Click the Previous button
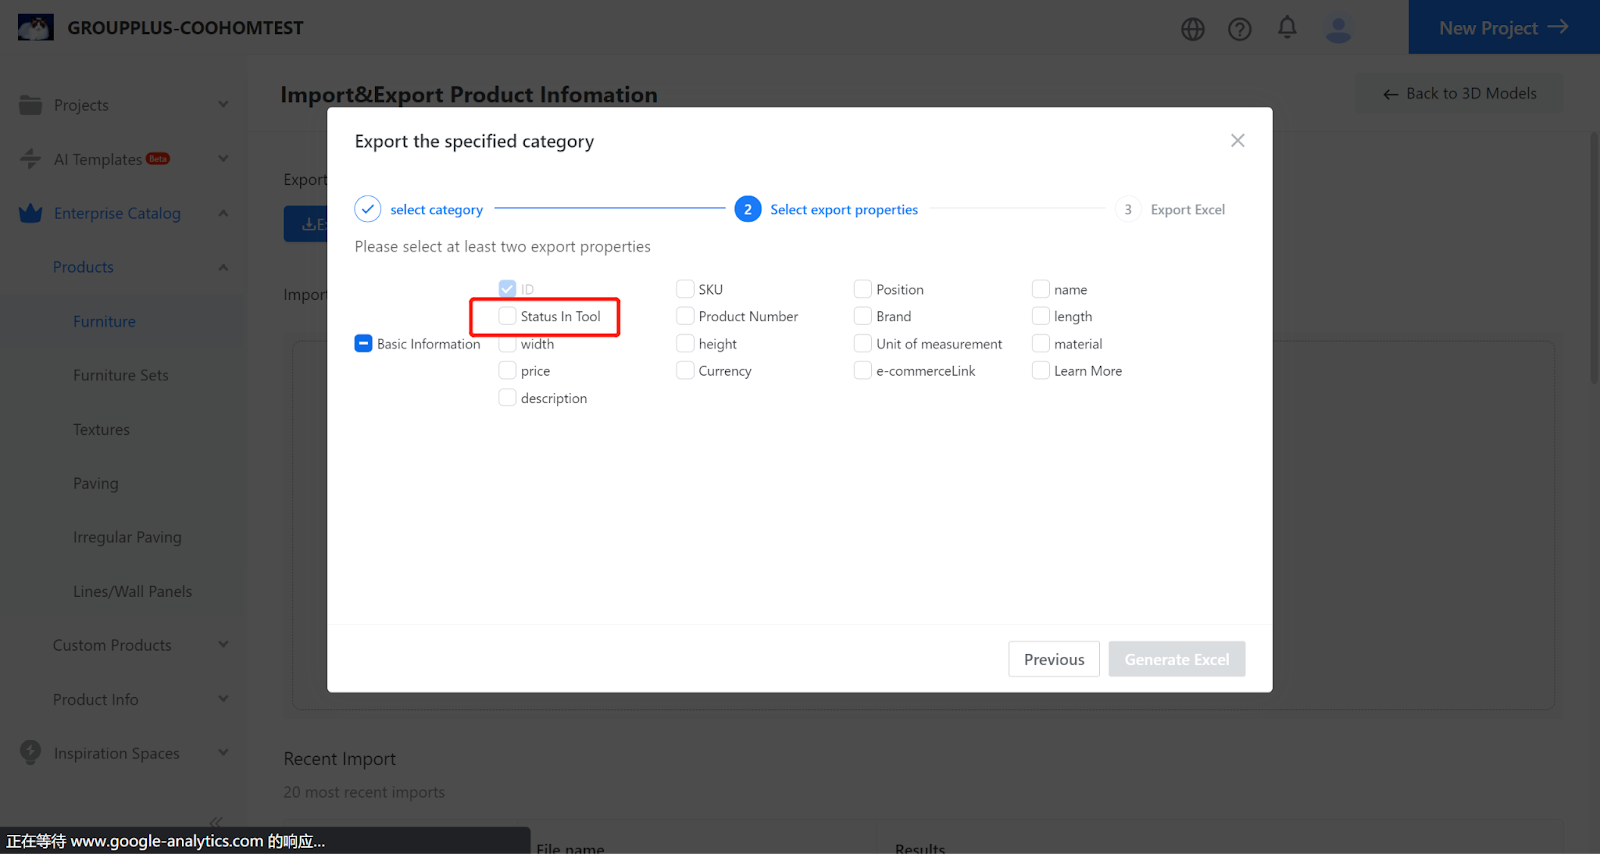The image size is (1600, 854). tap(1053, 659)
